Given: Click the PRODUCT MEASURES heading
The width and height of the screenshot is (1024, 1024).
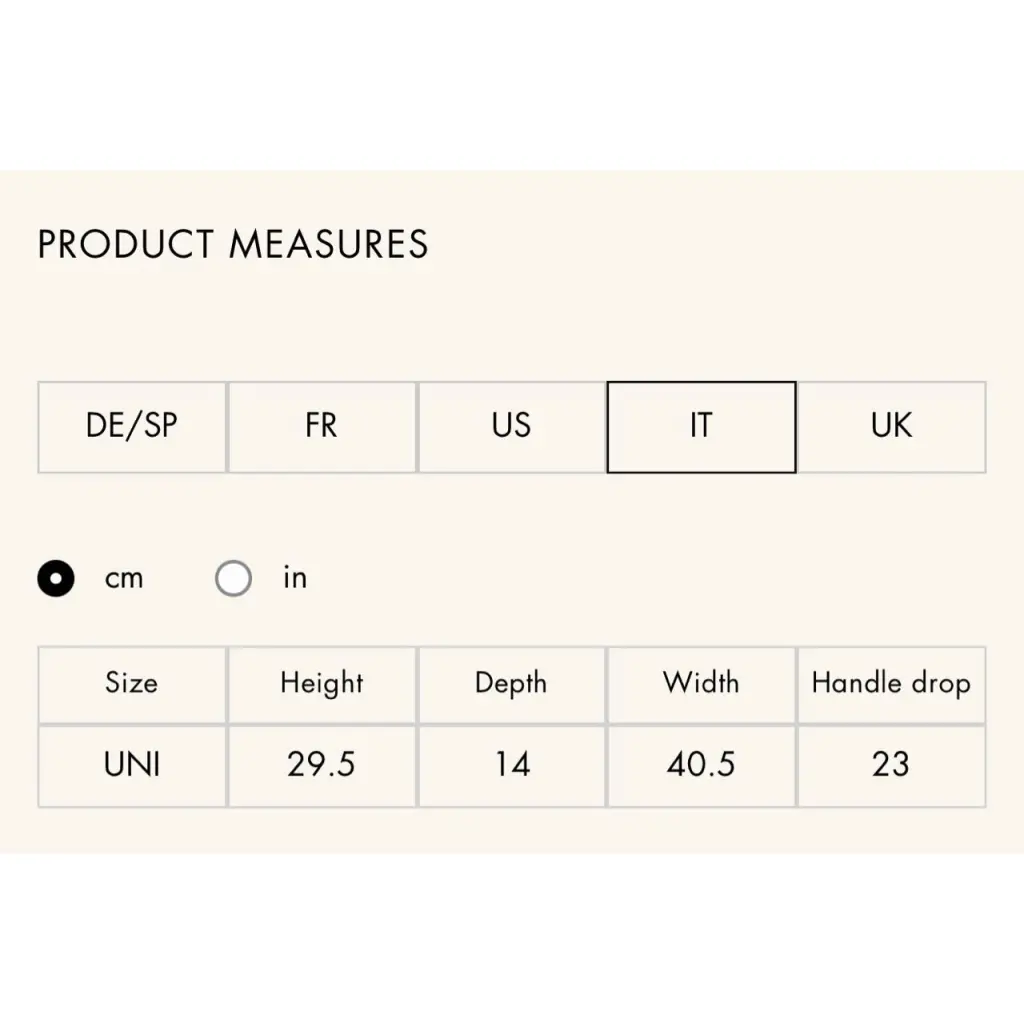Looking at the screenshot, I should coord(233,245).
